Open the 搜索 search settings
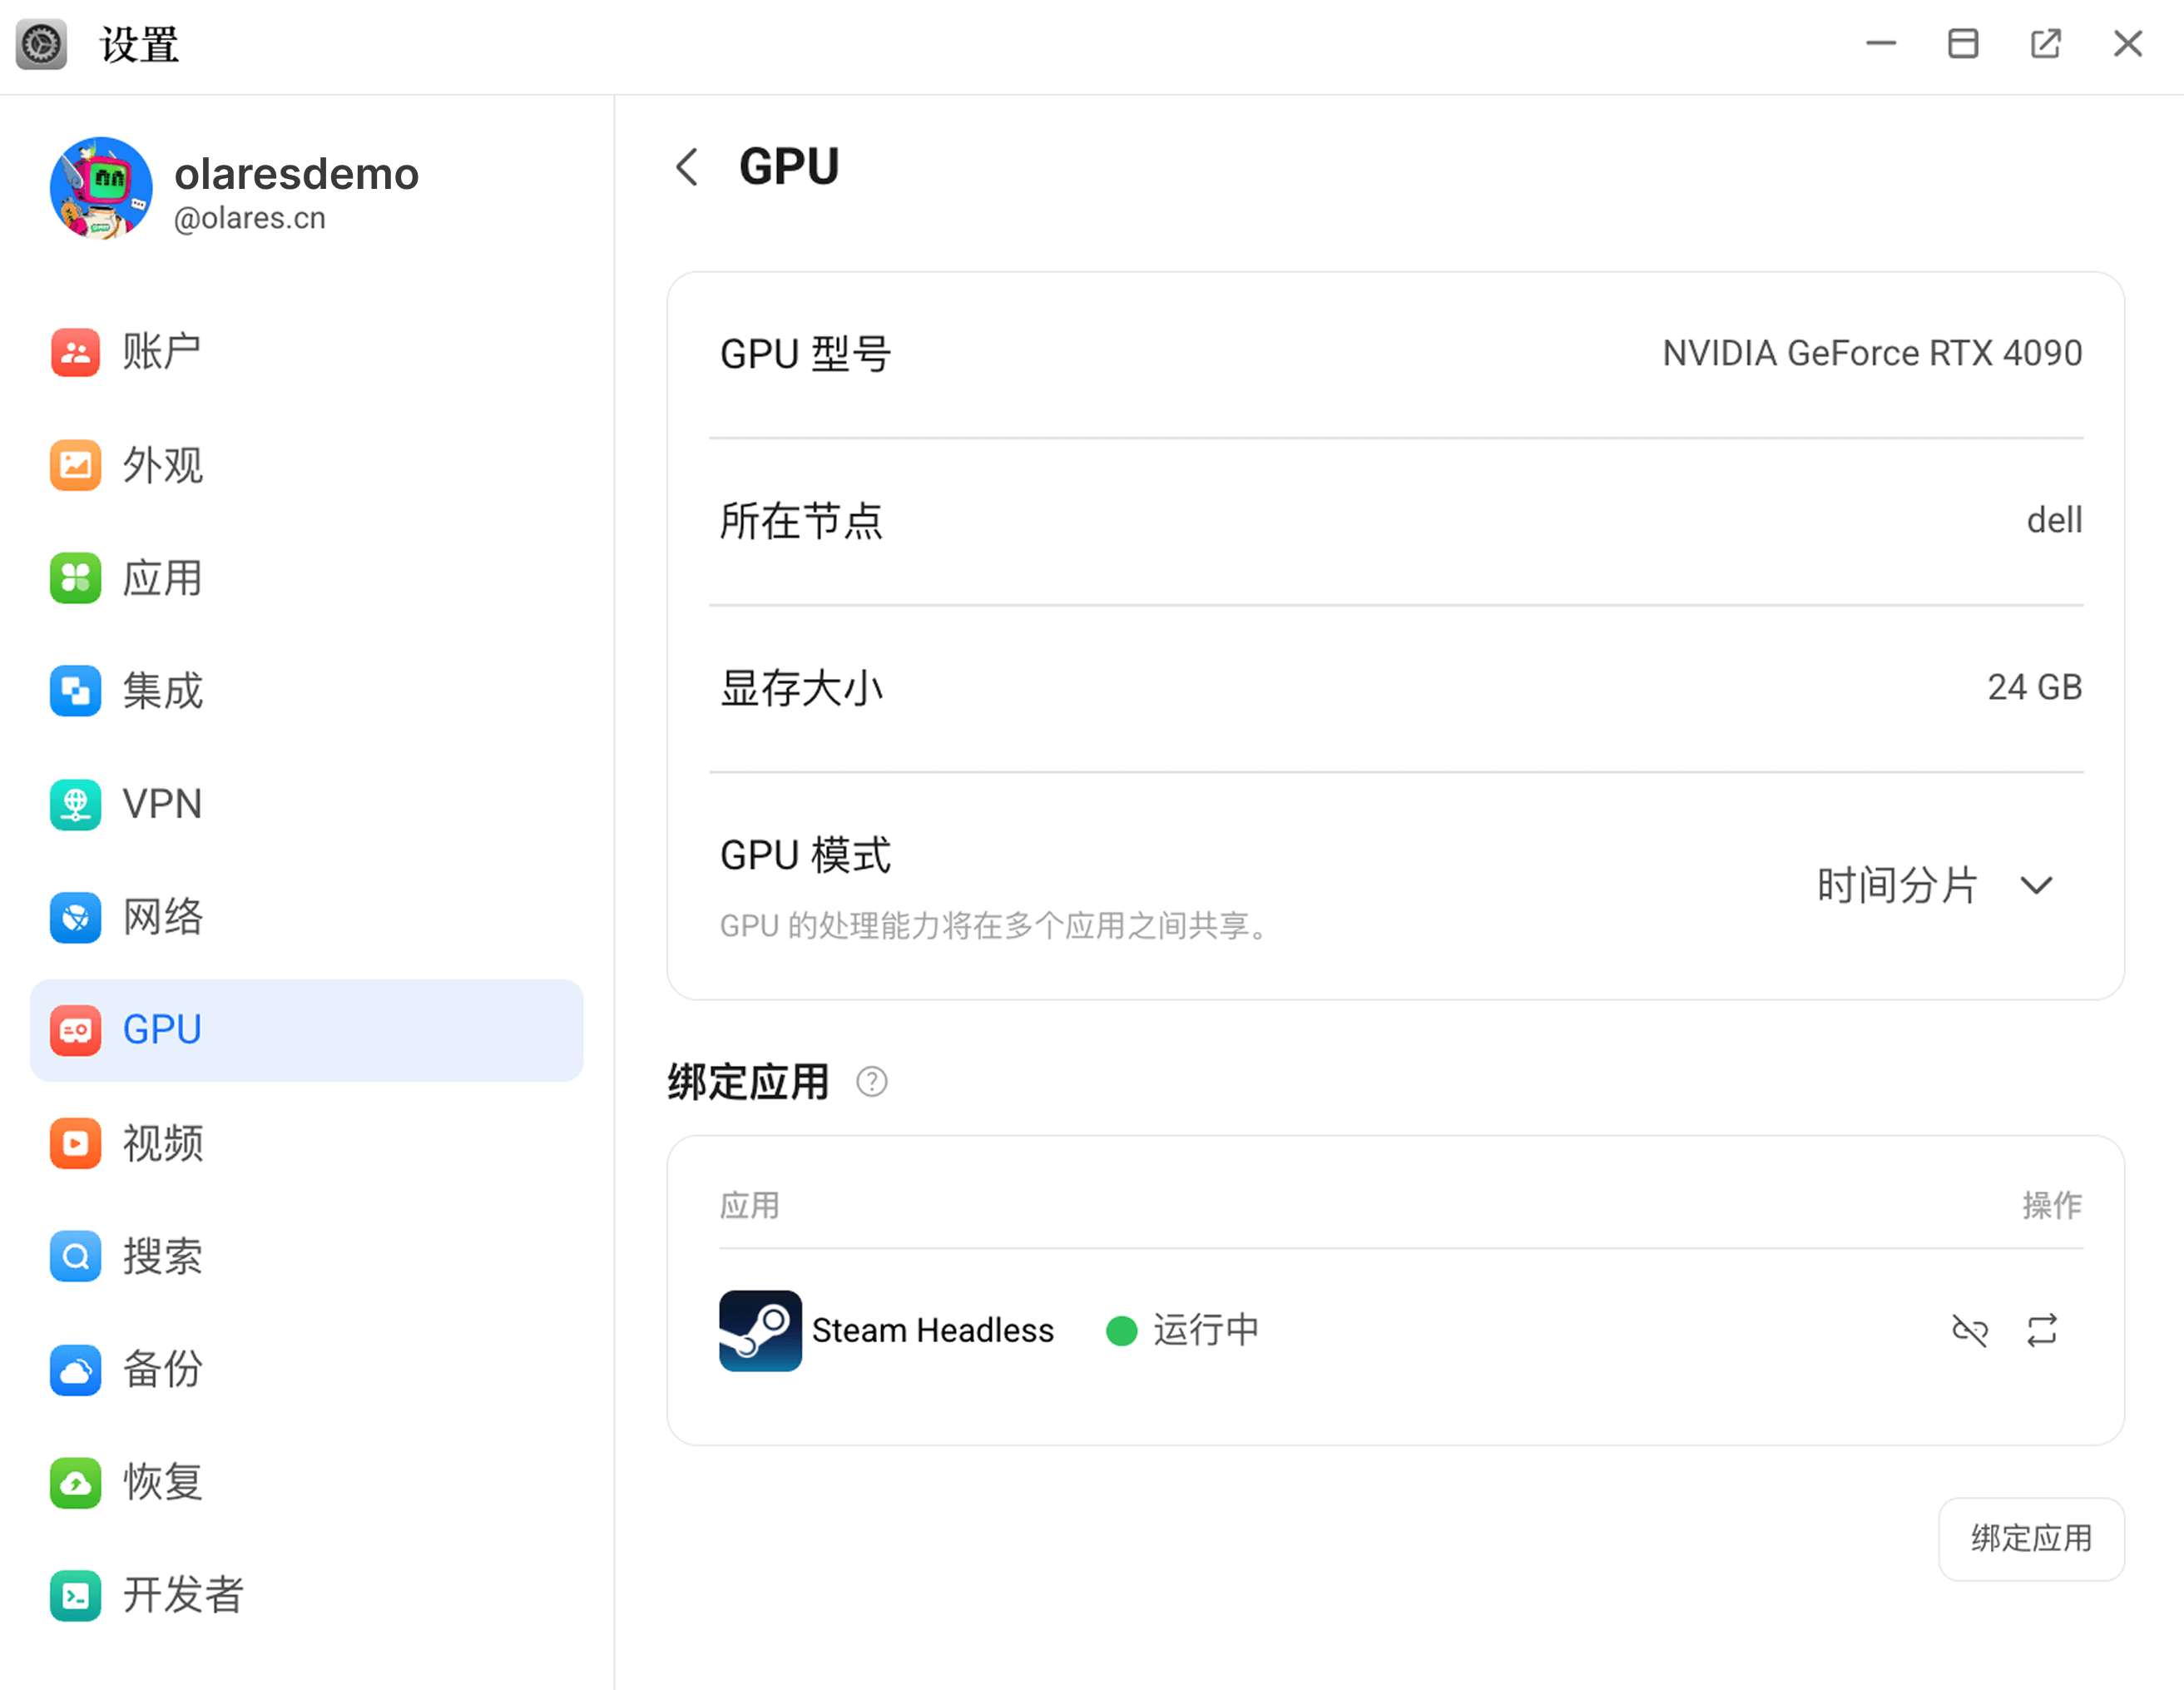This screenshot has height=1690, width=2184. [x=161, y=1256]
